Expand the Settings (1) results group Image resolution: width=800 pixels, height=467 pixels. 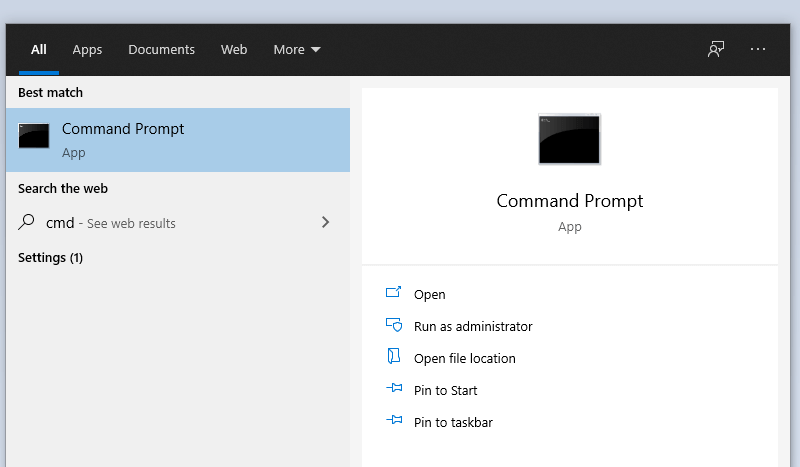point(50,258)
